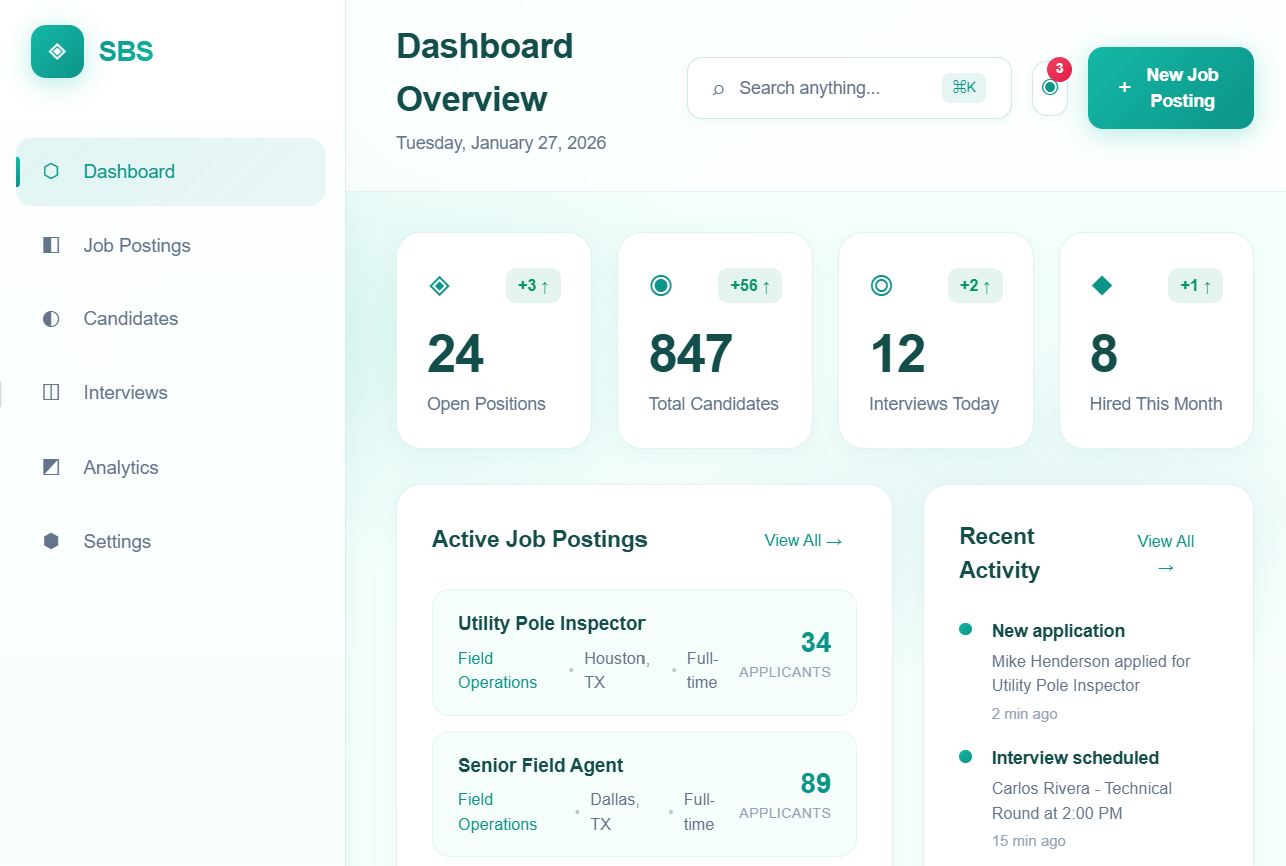Image resolution: width=1286 pixels, height=866 pixels.
Task: View all Recent Activity
Action: tap(1165, 553)
